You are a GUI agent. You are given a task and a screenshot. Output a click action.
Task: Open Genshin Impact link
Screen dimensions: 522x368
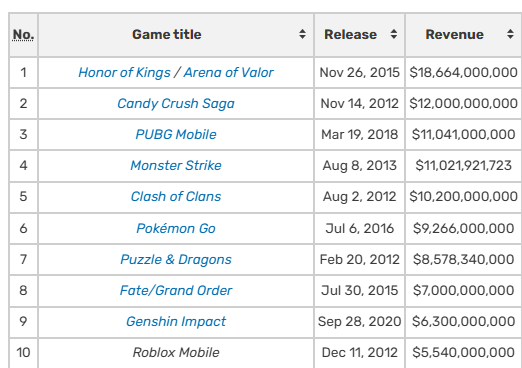pos(176,322)
